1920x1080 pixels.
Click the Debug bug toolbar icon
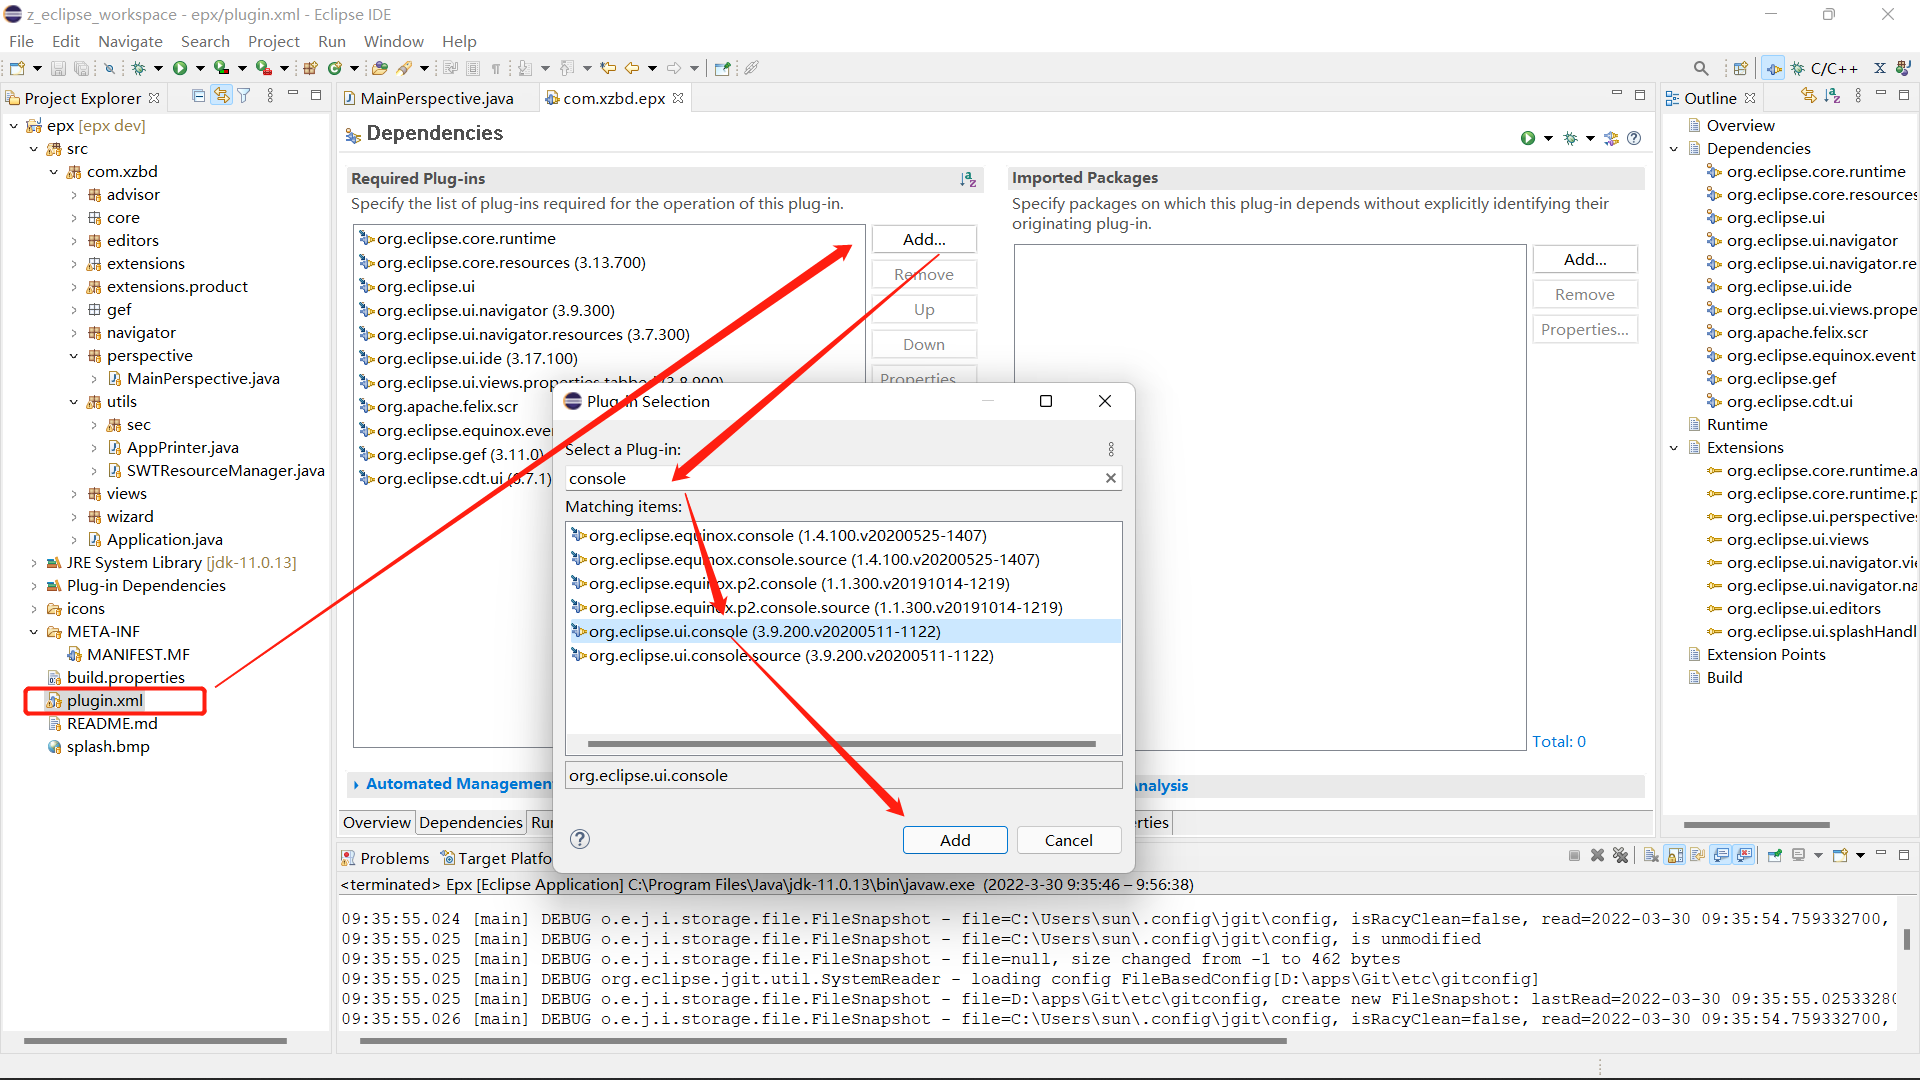click(x=139, y=68)
